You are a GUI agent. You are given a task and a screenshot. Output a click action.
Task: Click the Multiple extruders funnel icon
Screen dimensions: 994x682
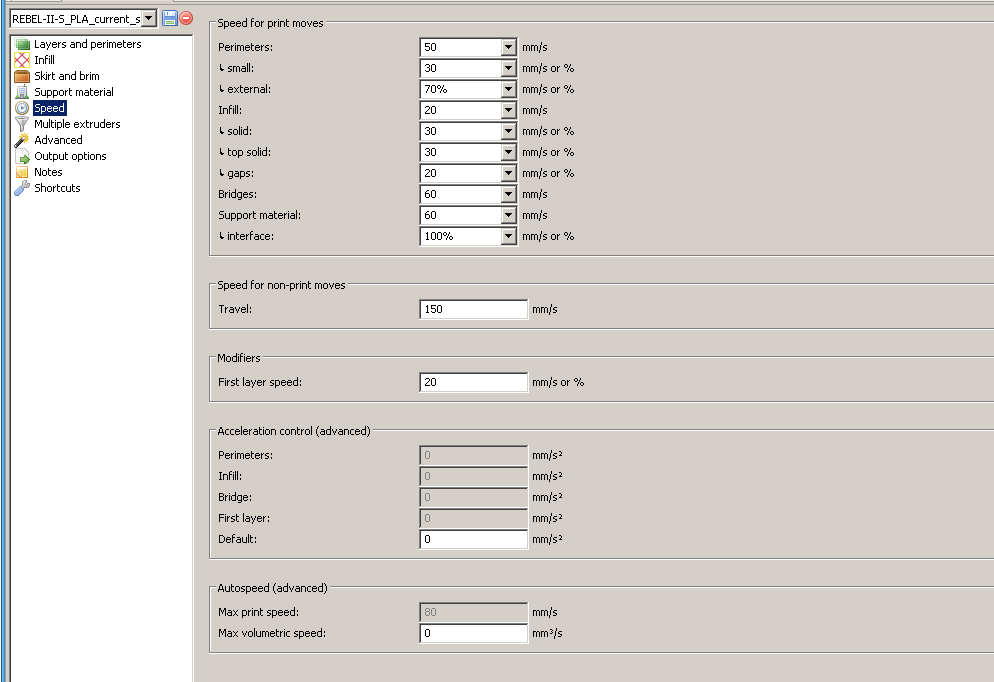[x=22, y=124]
